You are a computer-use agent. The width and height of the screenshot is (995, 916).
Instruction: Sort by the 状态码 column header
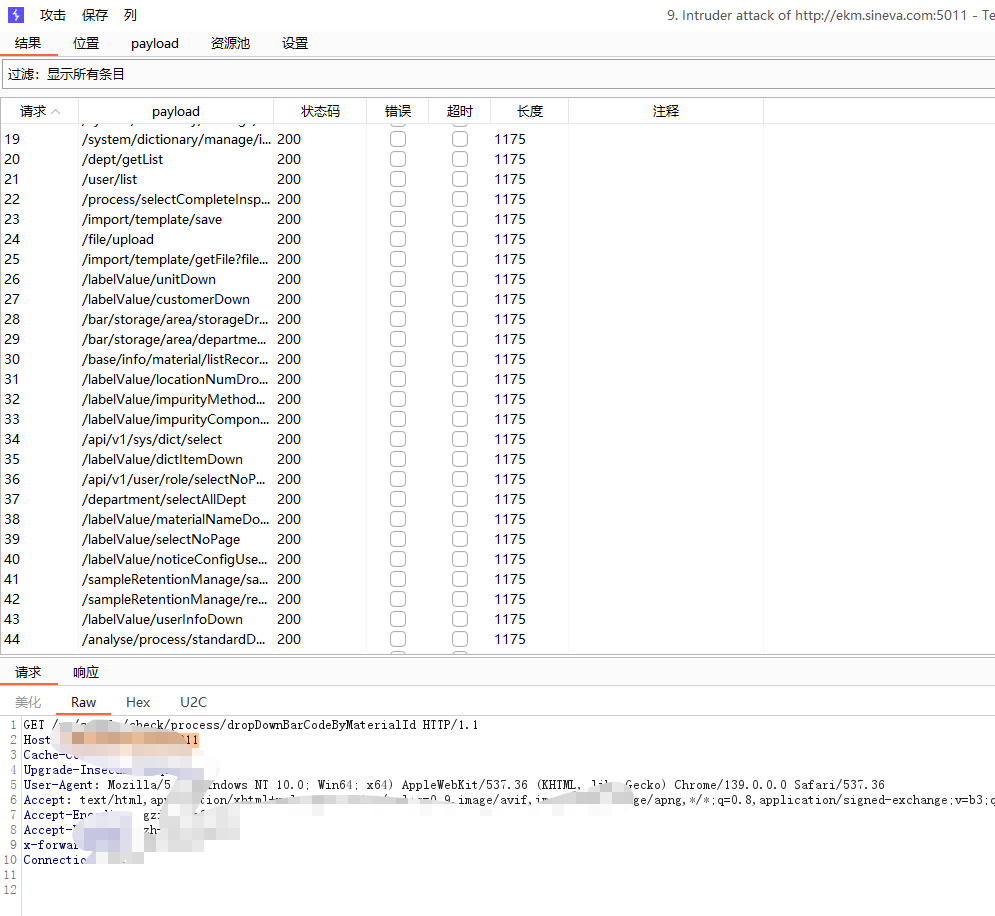pyautogui.click(x=320, y=111)
